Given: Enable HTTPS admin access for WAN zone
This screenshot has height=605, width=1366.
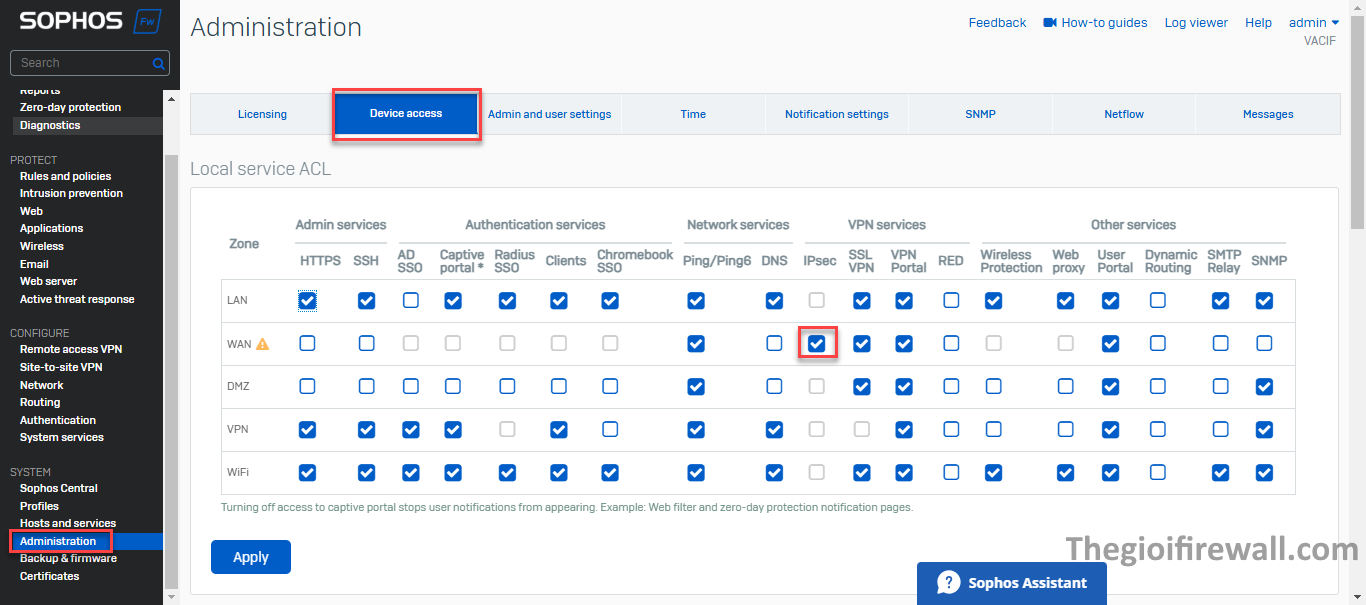Looking at the screenshot, I should click(x=307, y=343).
